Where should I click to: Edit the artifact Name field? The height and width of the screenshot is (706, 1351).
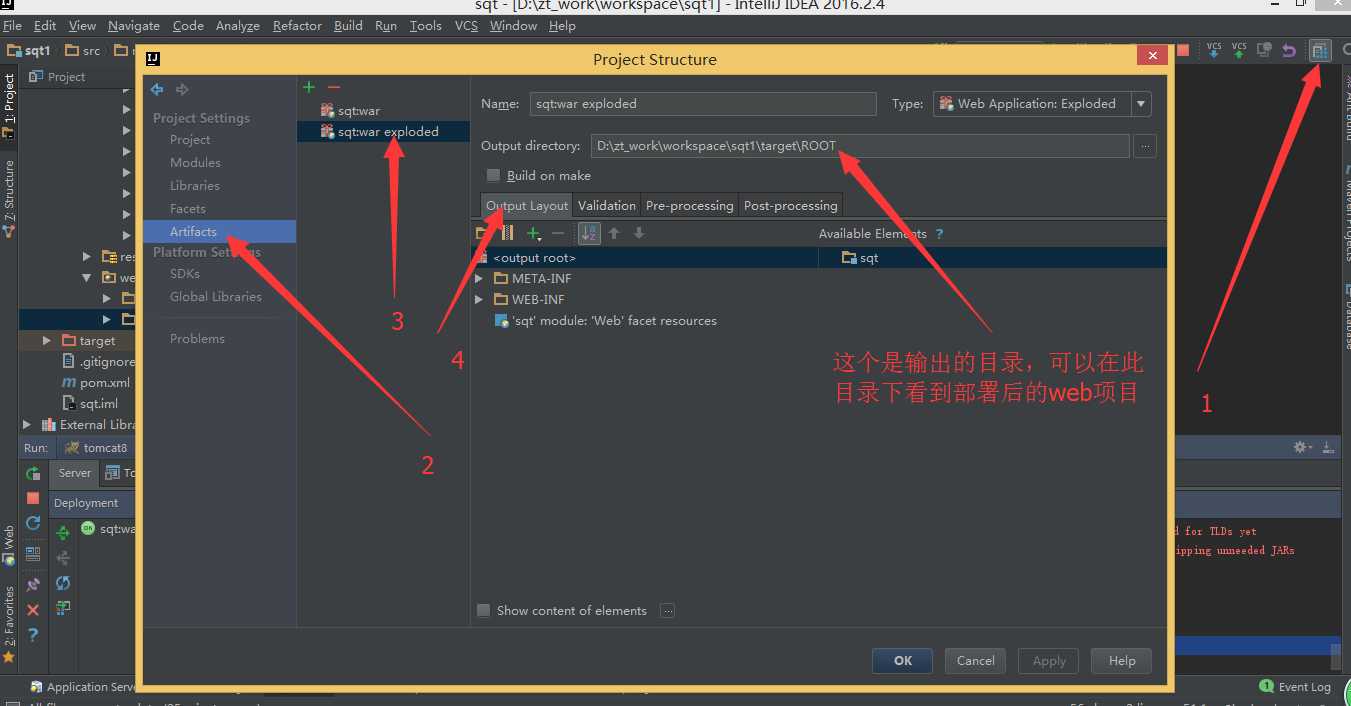point(703,103)
